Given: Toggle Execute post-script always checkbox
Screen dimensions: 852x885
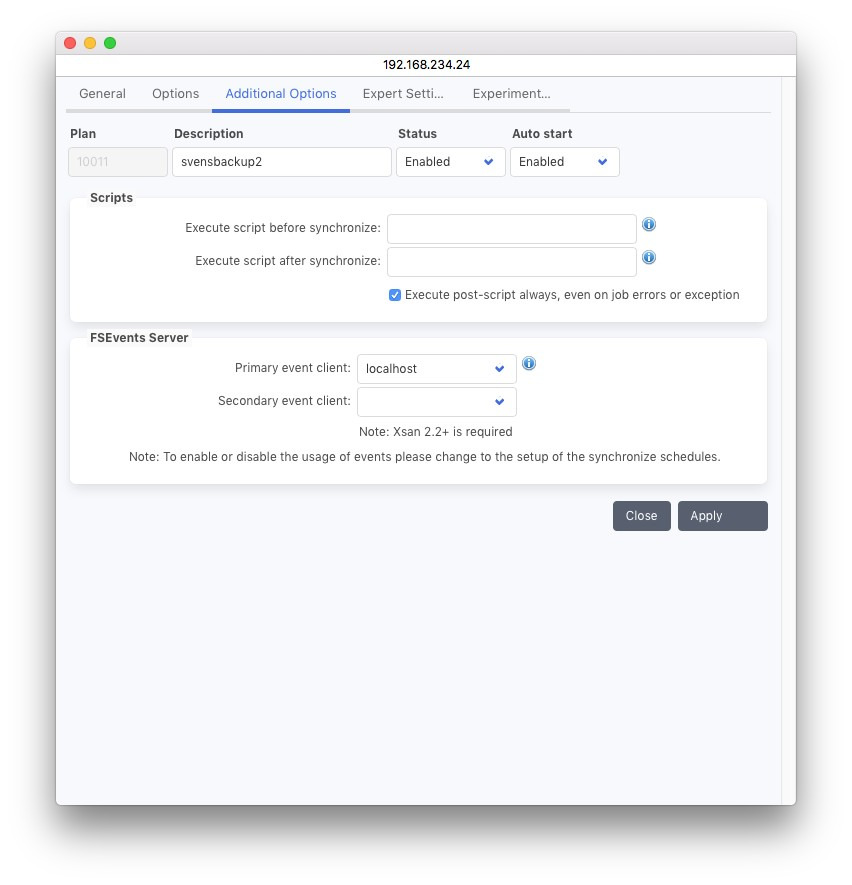Looking at the screenshot, I should (395, 295).
